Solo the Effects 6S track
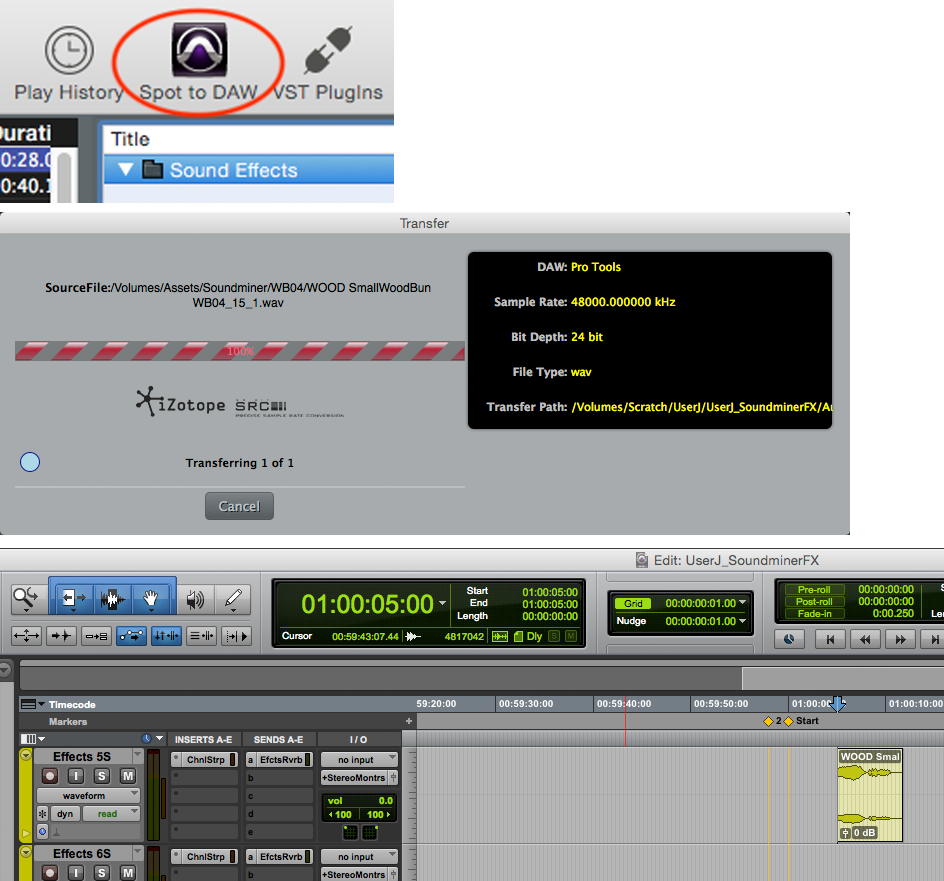 tap(102, 873)
